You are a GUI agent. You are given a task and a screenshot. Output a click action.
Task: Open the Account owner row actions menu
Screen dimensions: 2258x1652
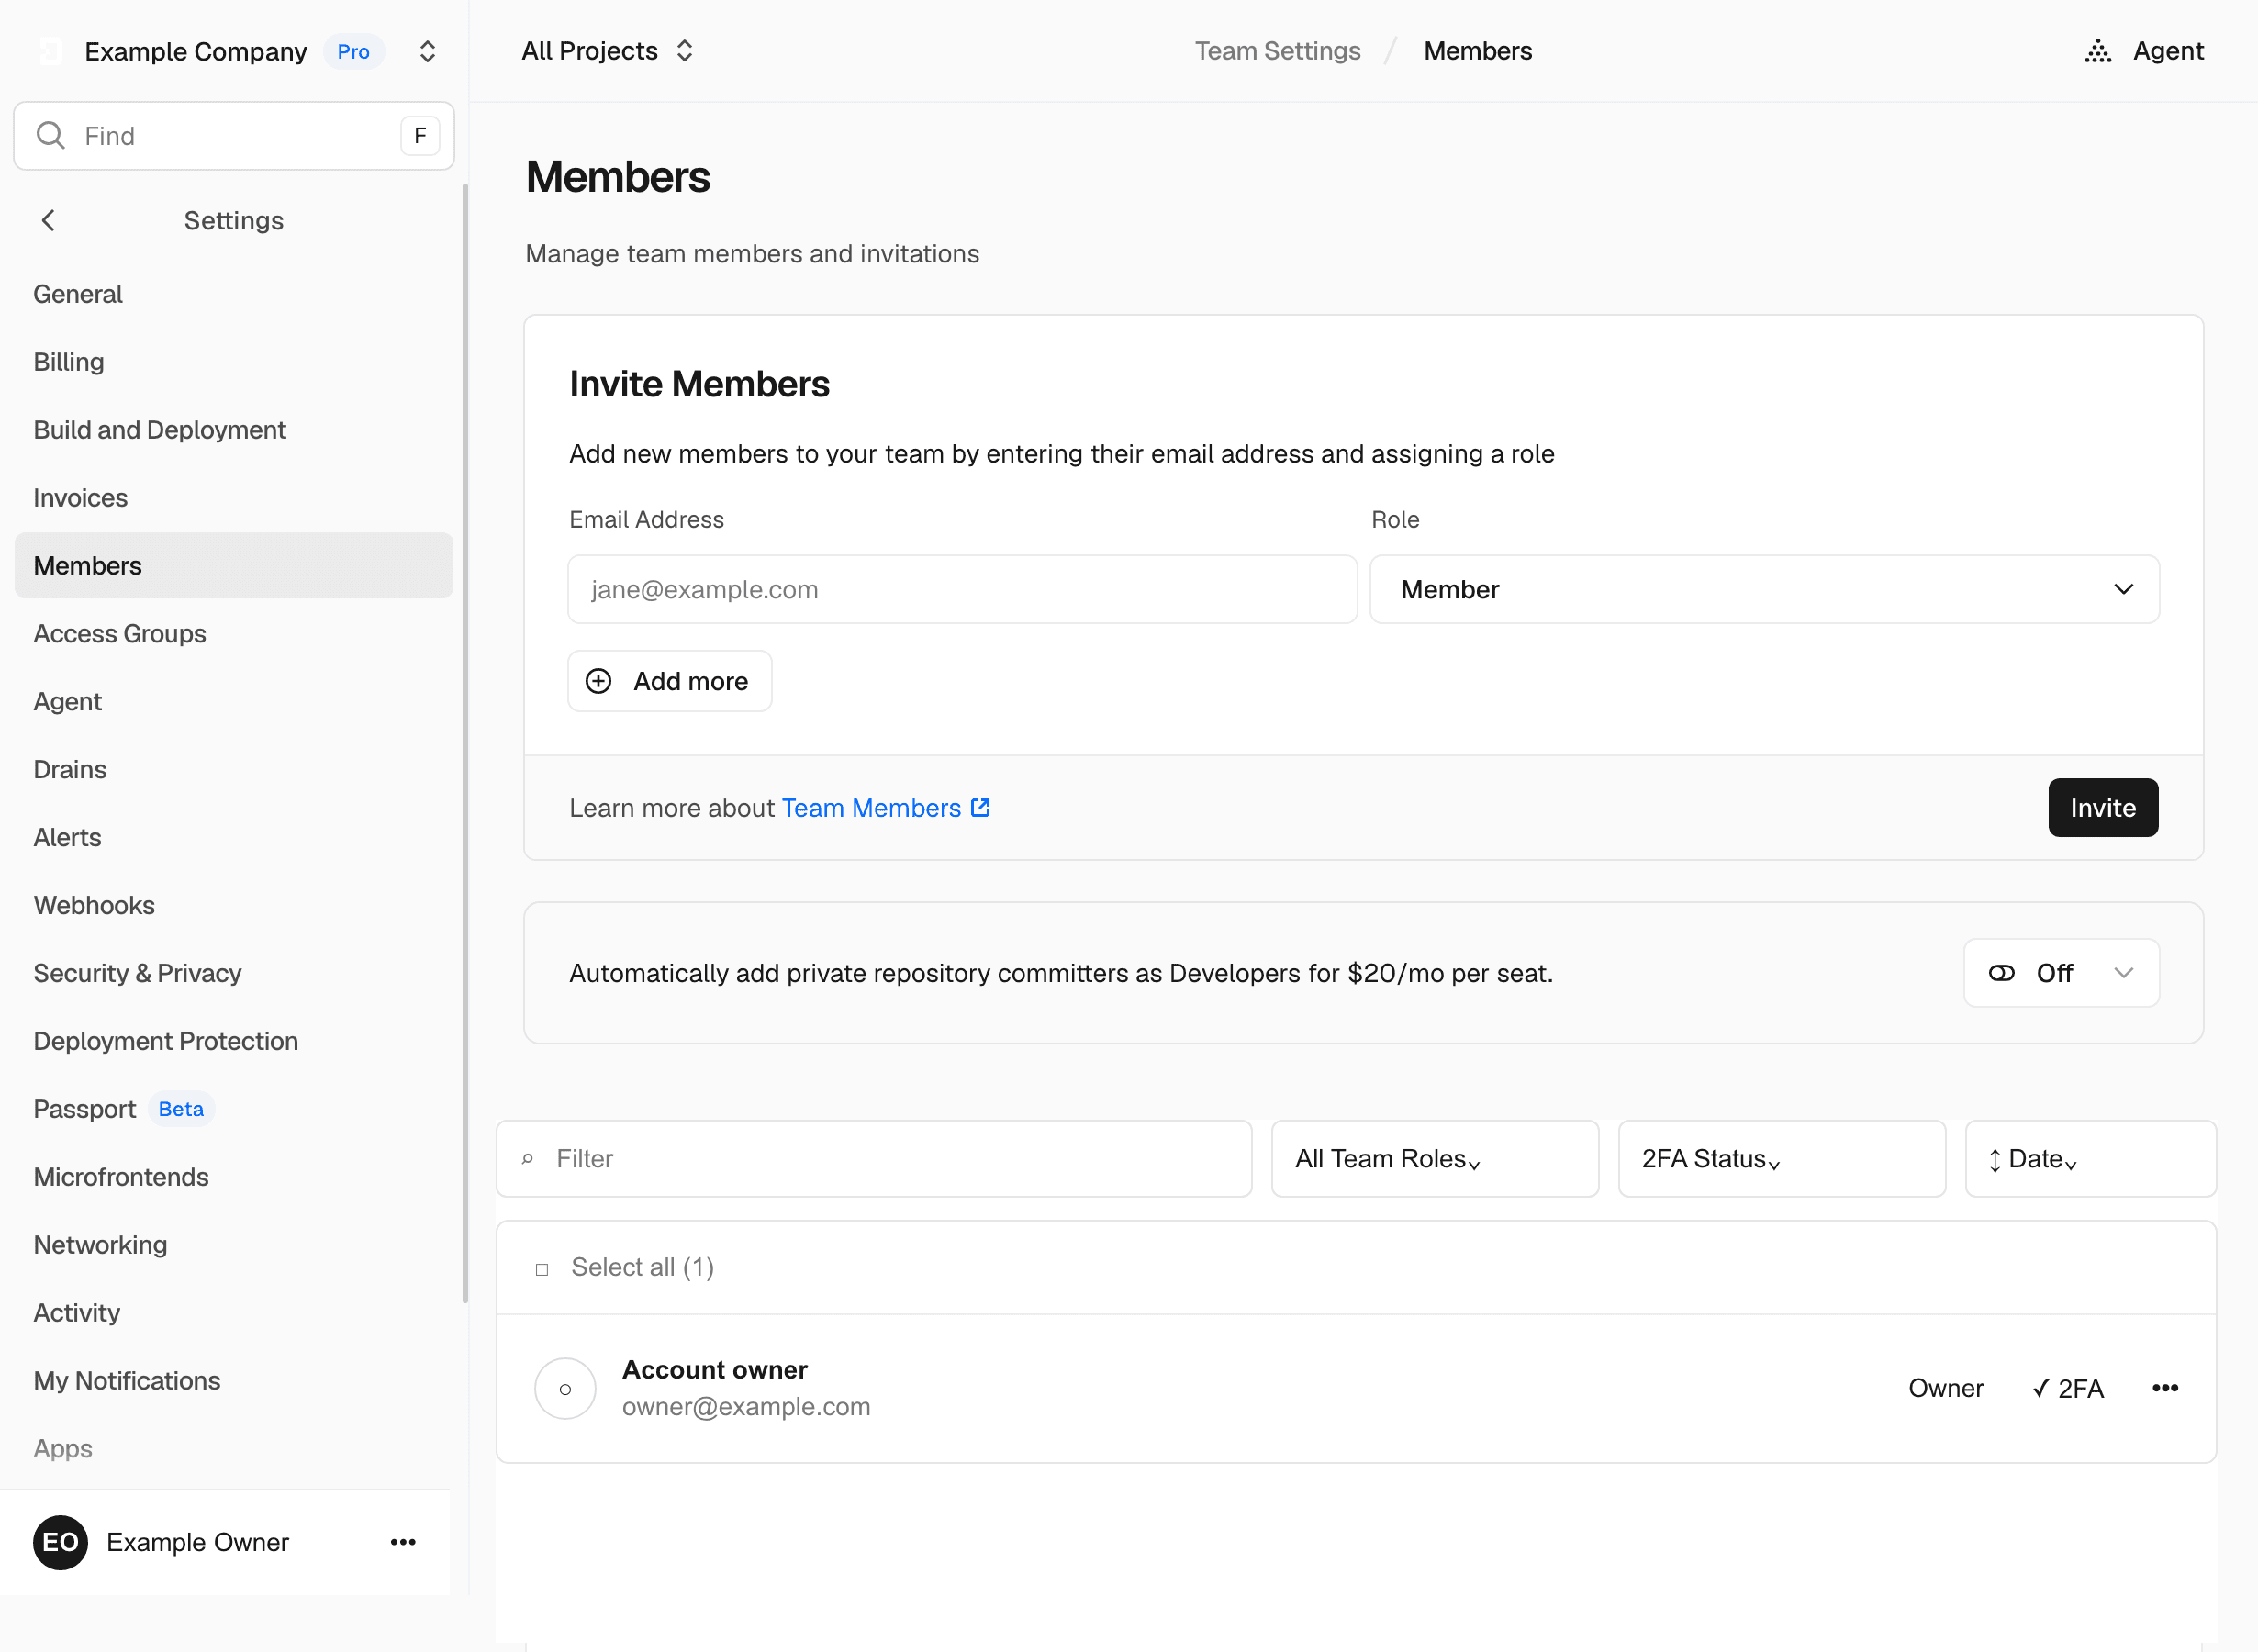(x=2165, y=1389)
